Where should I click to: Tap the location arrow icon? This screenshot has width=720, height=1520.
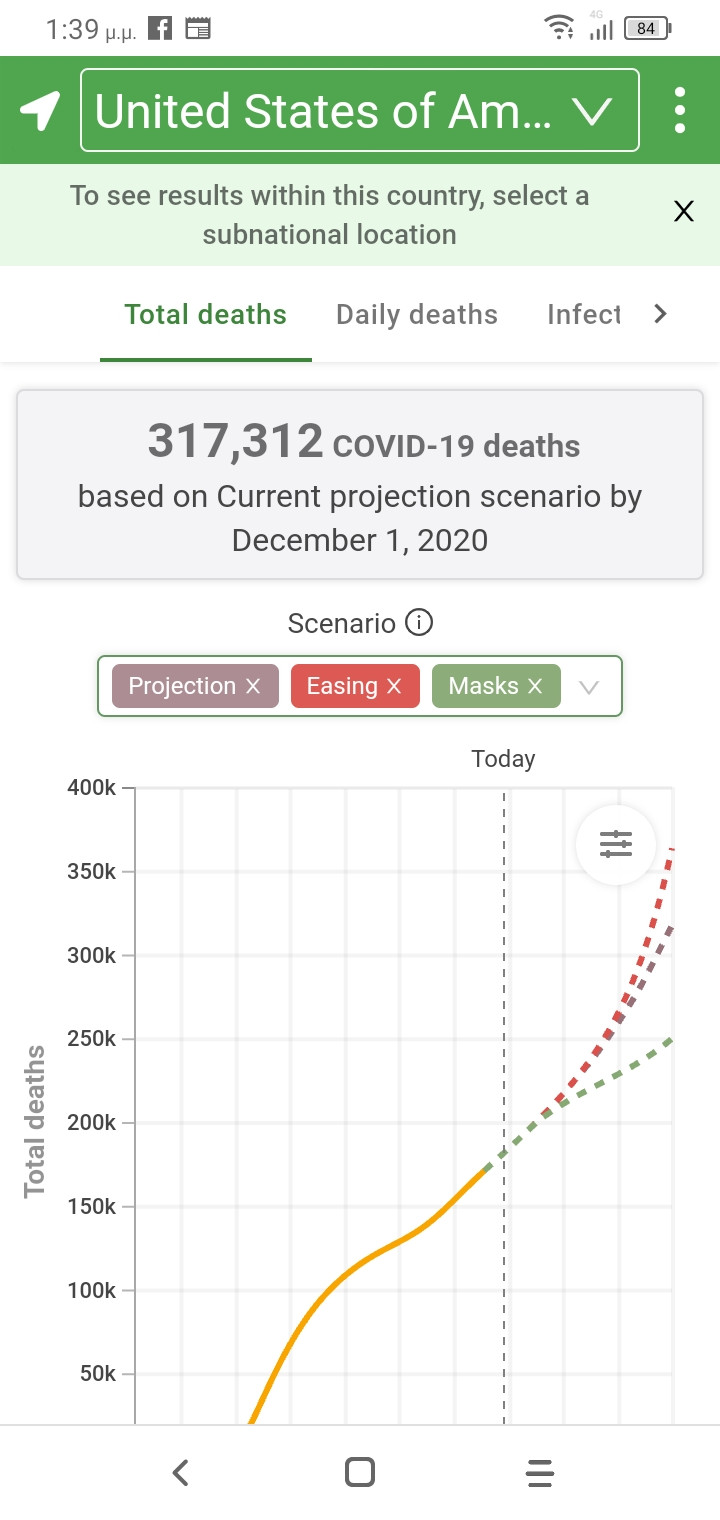(x=40, y=110)
